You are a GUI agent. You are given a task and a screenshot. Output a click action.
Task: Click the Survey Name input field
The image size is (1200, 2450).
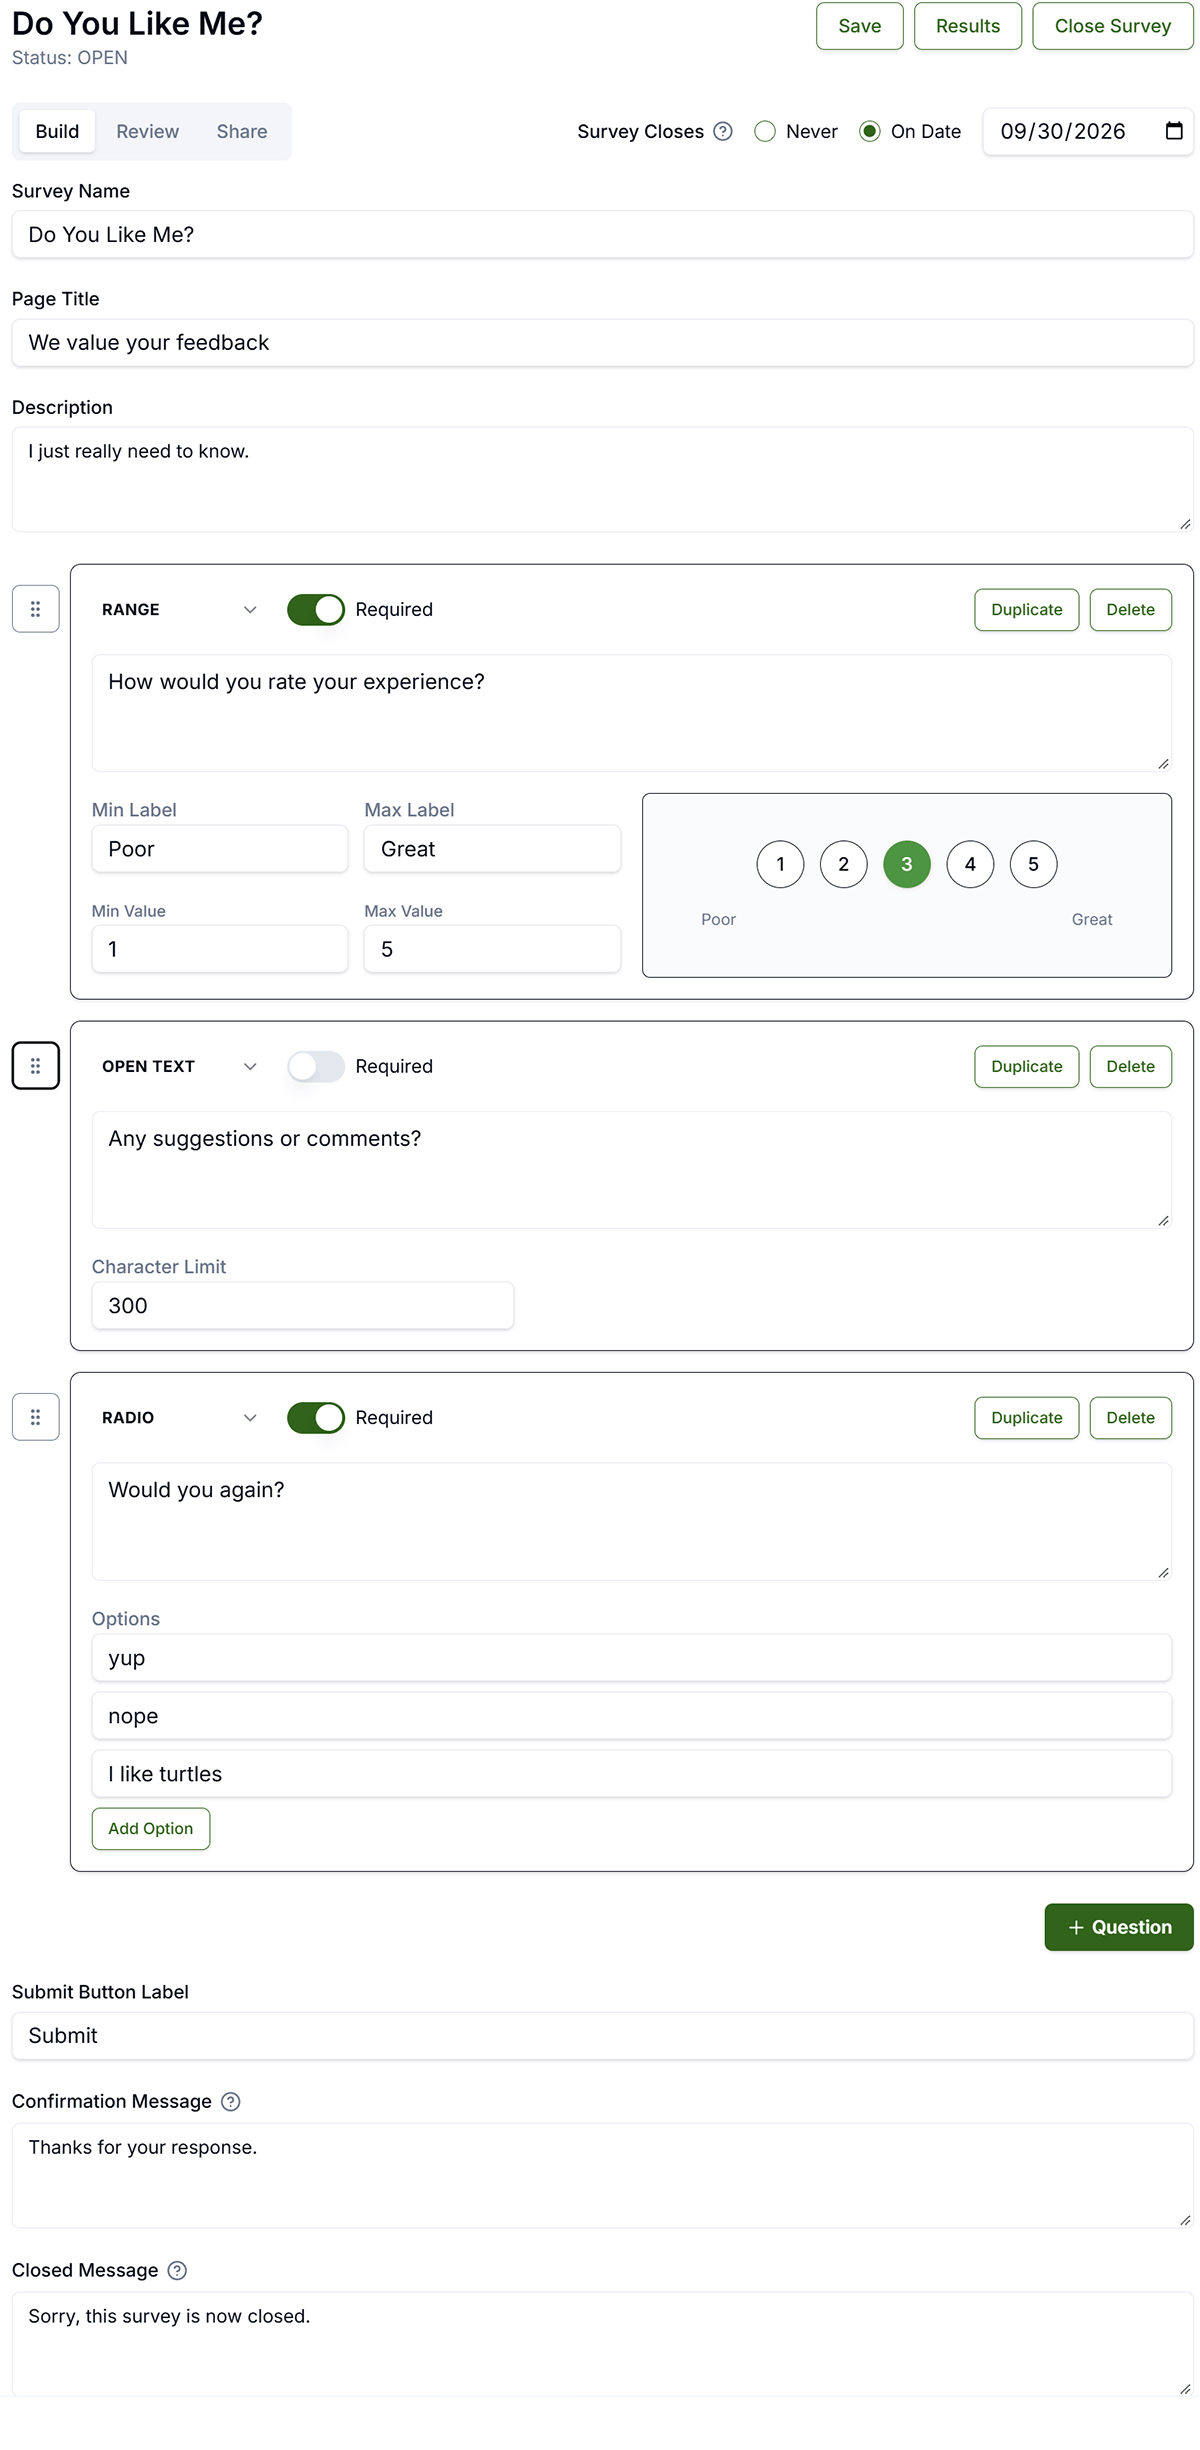point(603,234)
